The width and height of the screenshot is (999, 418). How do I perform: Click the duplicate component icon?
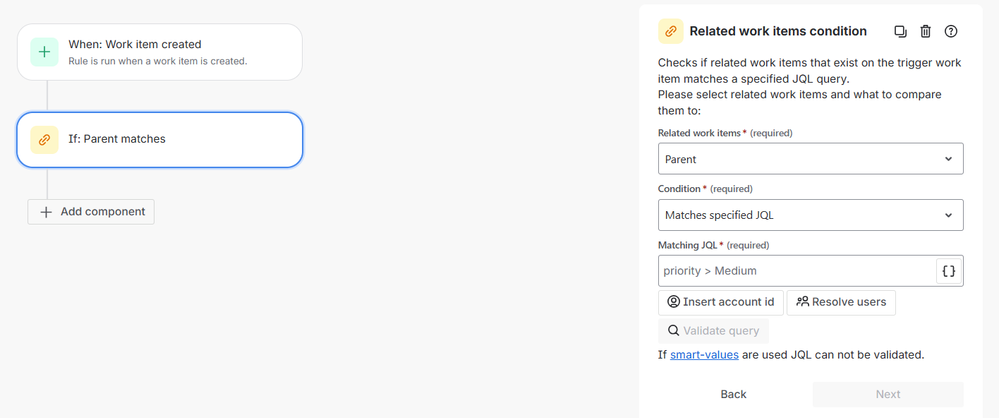(x=900, y=31)
